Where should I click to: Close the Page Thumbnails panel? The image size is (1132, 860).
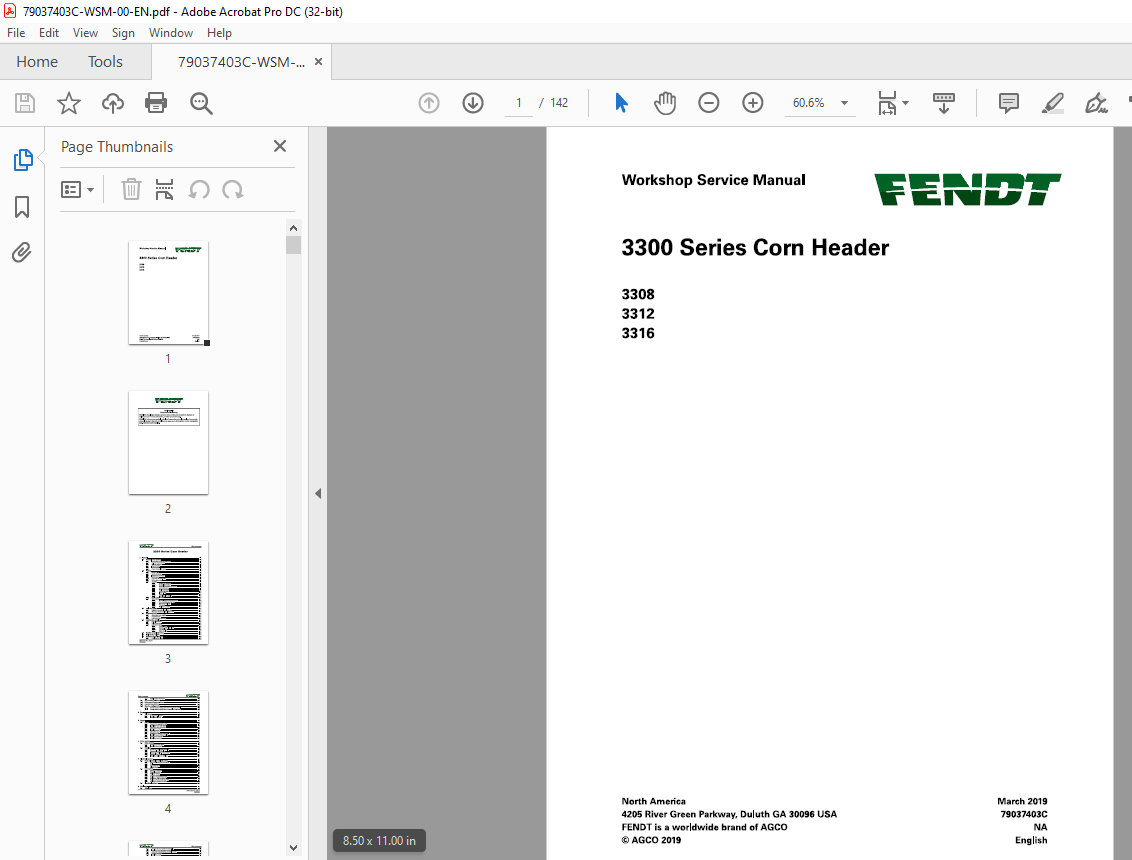click(x=280, y=146)
